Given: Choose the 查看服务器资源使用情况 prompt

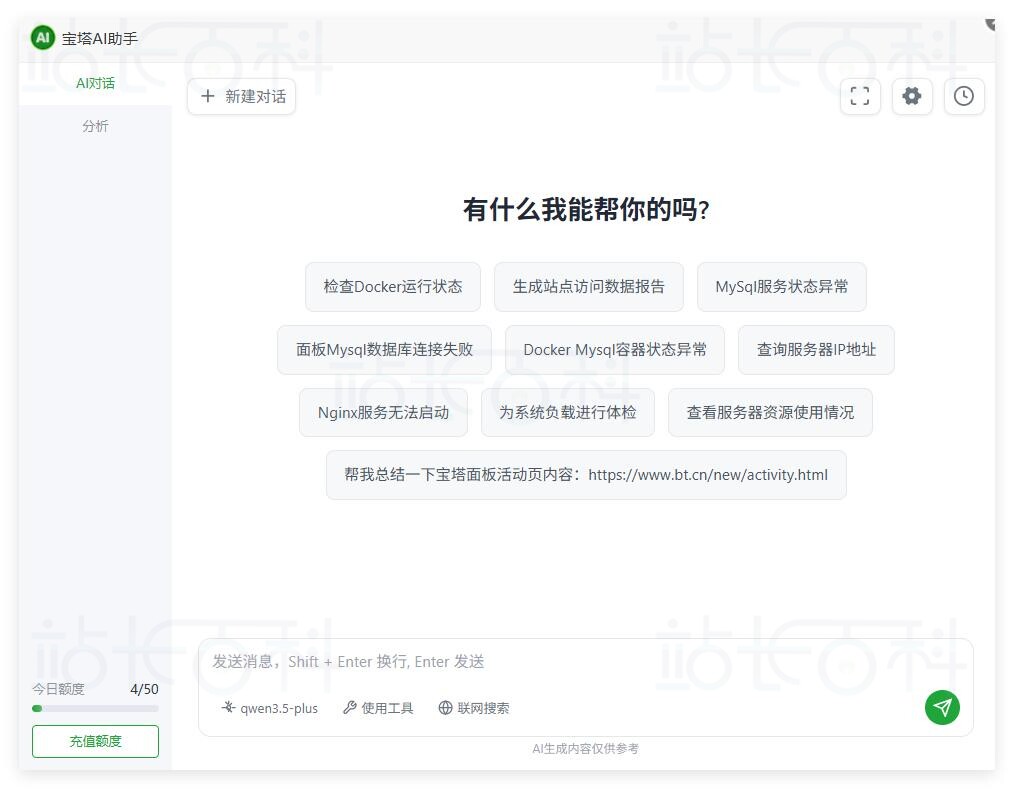Looking at the screenshot, I should (770, 413).
